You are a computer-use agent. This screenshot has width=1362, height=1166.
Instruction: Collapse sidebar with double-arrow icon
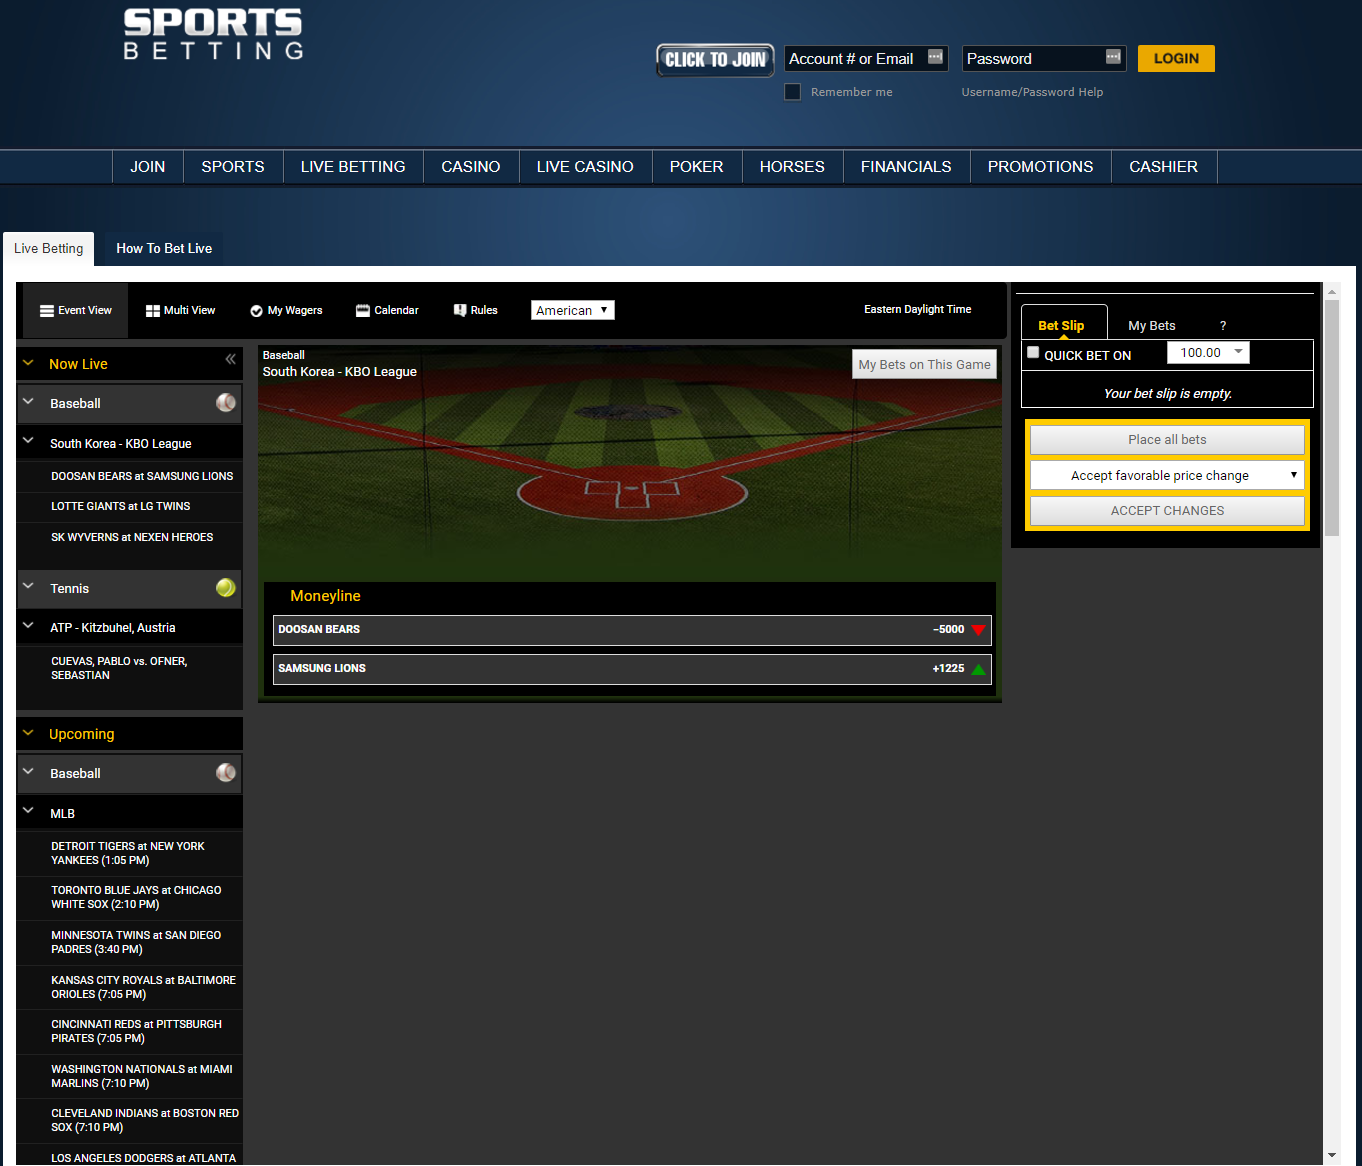click(231, 359)
